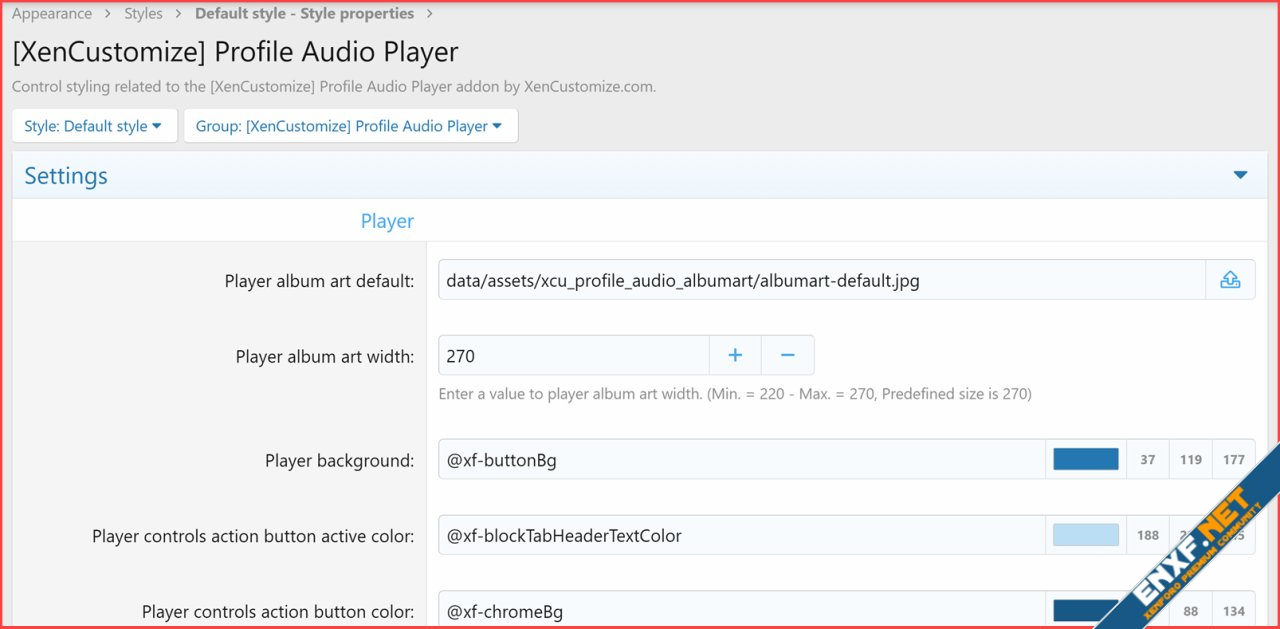Click blue value 177 of Player background
Image resolution: width=1280 pixels, height=629 pixels.
[1234, 460]
